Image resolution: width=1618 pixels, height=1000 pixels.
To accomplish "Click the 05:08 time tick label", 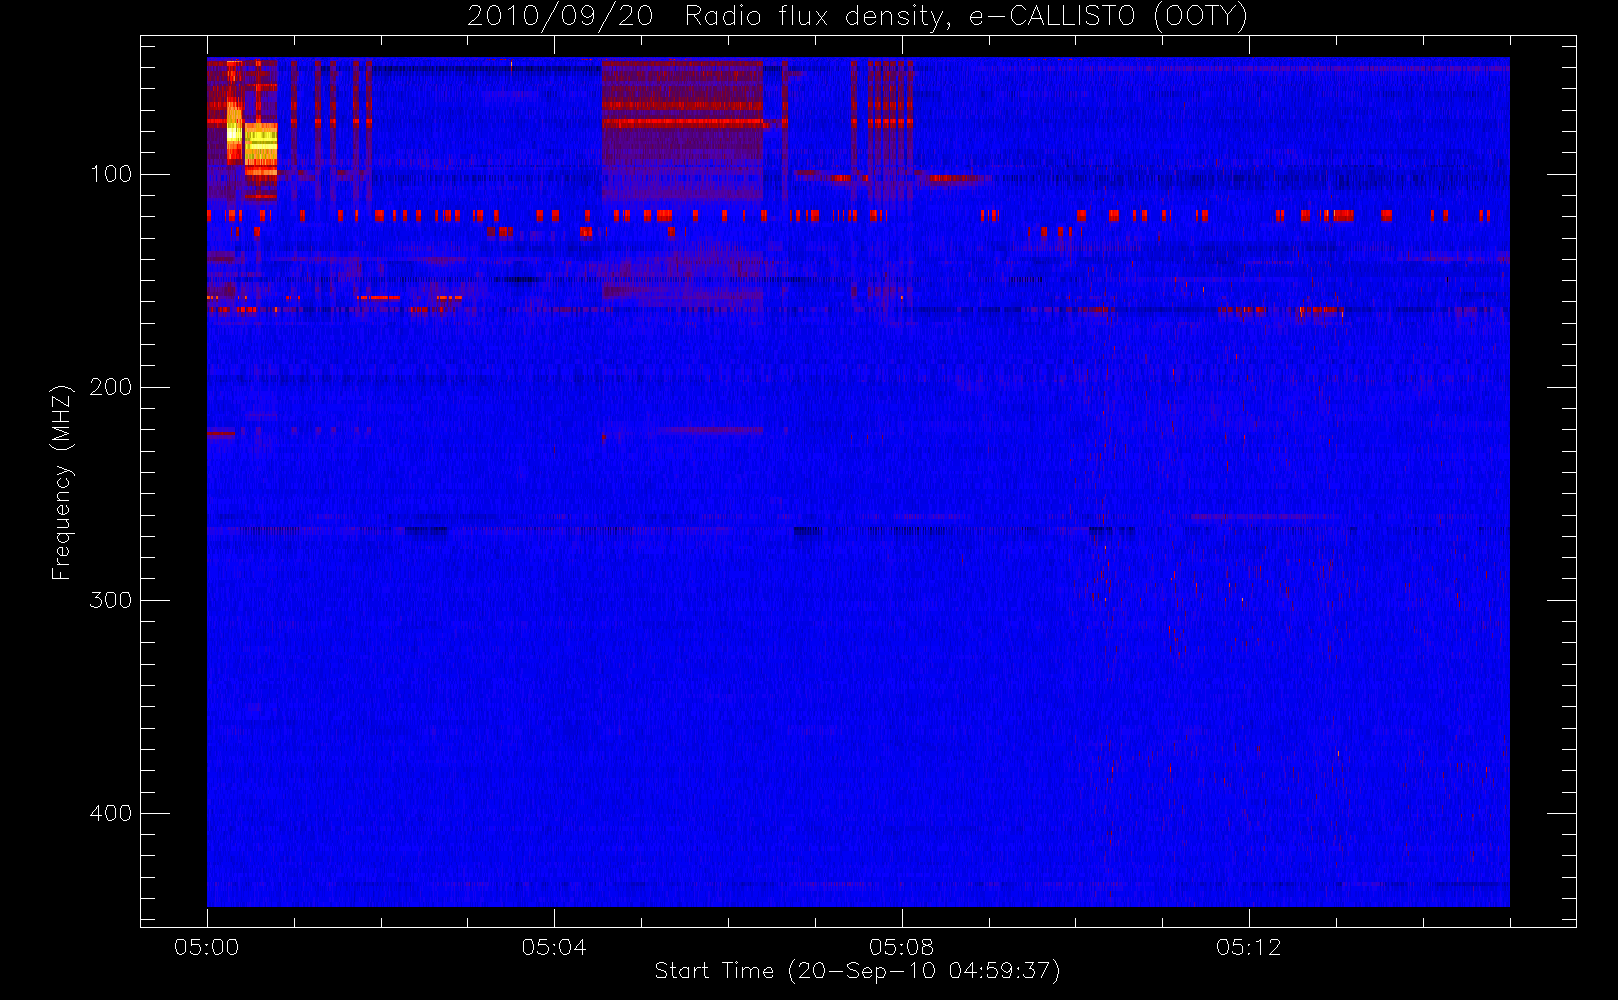I will 901,947.
